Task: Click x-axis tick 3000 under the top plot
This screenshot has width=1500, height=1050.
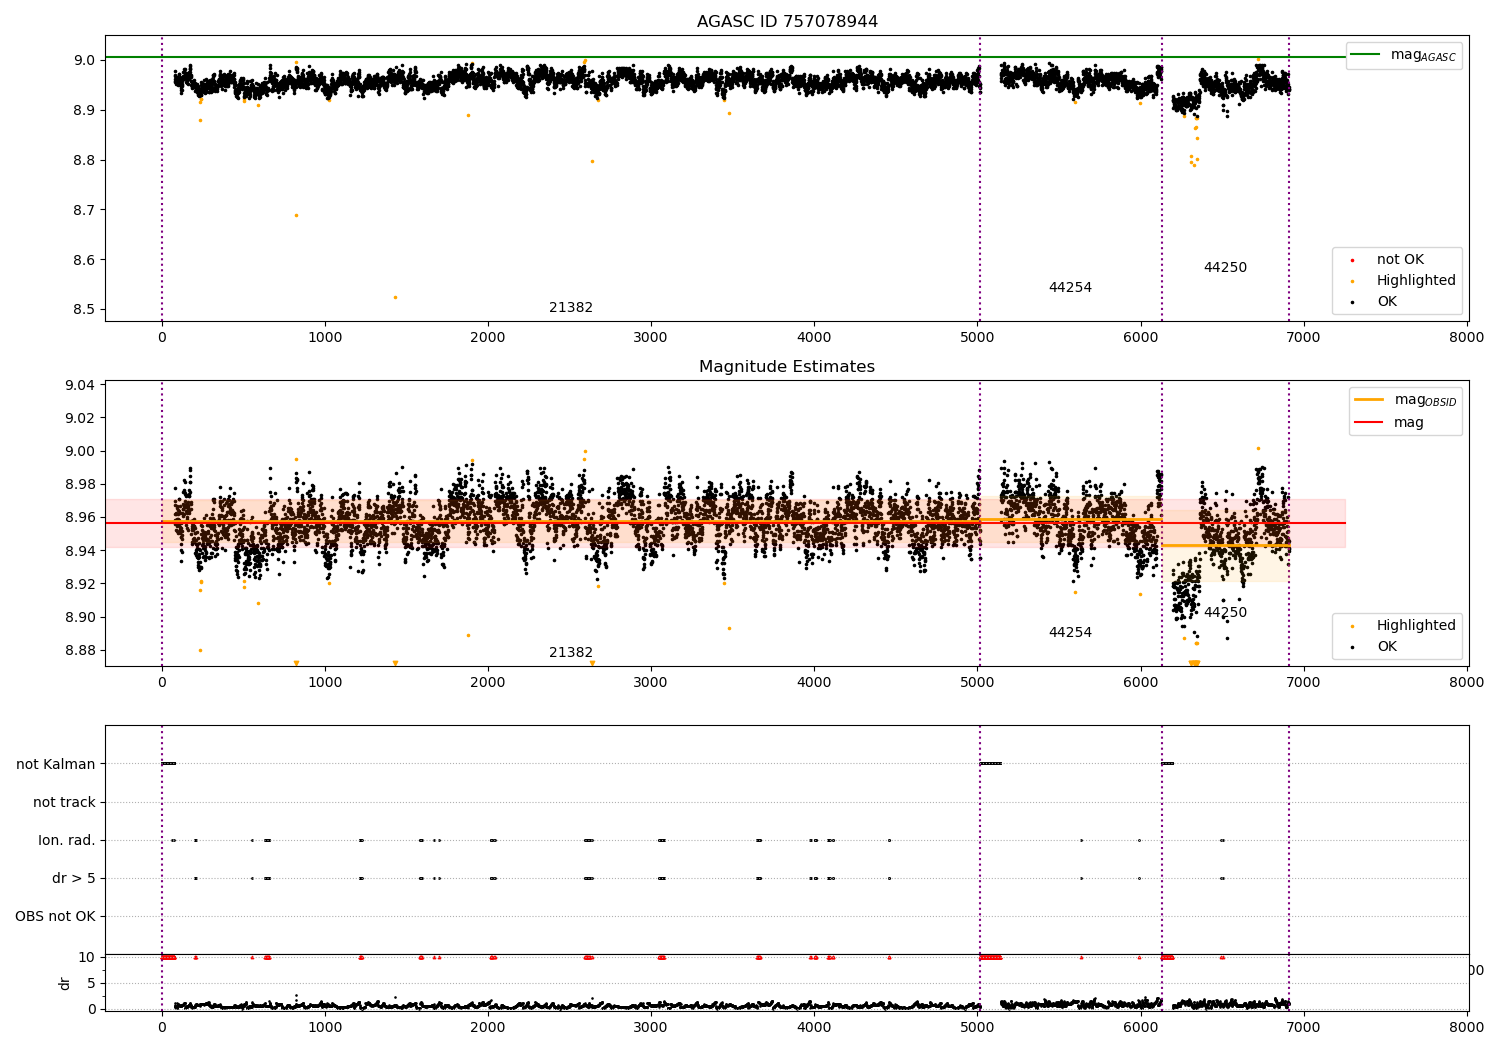Action: (x=651, y=338)
